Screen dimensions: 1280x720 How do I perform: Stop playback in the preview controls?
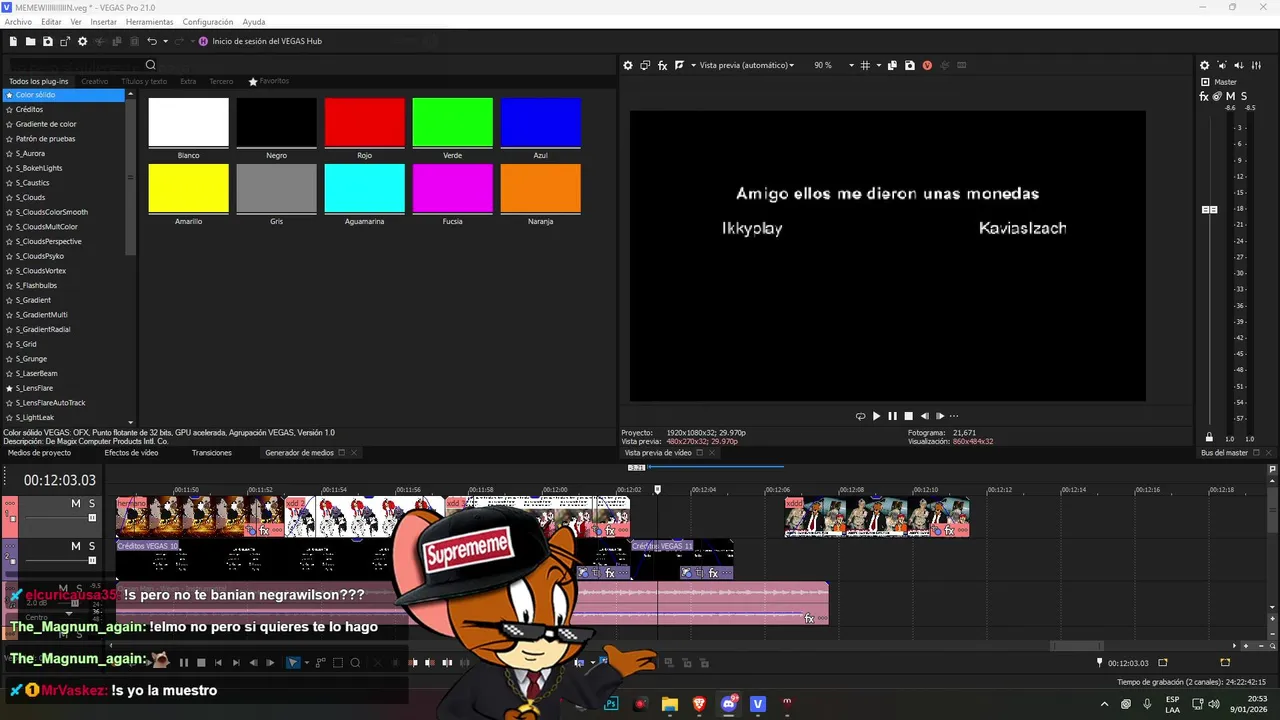pyautogui.click(x=908, y=416)
